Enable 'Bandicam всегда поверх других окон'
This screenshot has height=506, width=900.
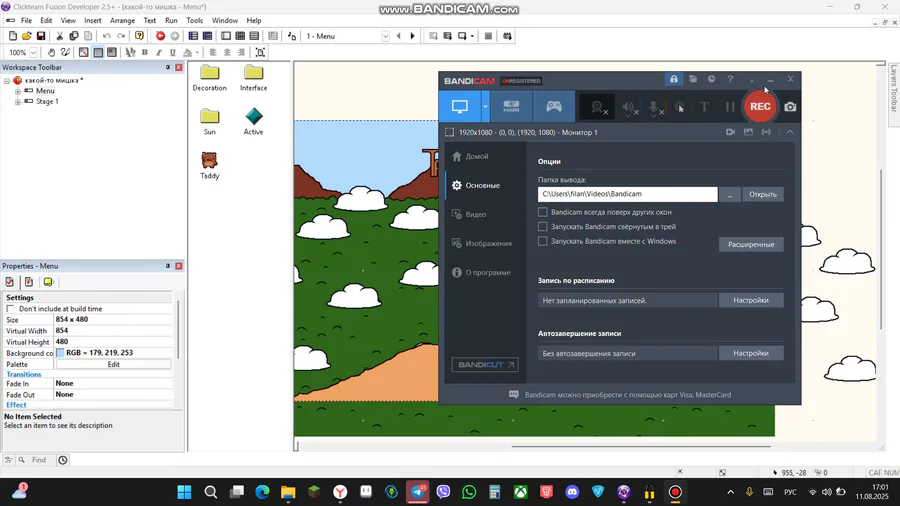point(542,212)
